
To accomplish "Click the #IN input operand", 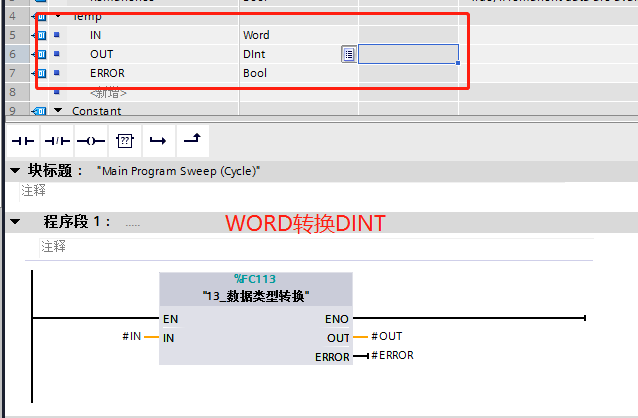I will click(x=132, y=336).
